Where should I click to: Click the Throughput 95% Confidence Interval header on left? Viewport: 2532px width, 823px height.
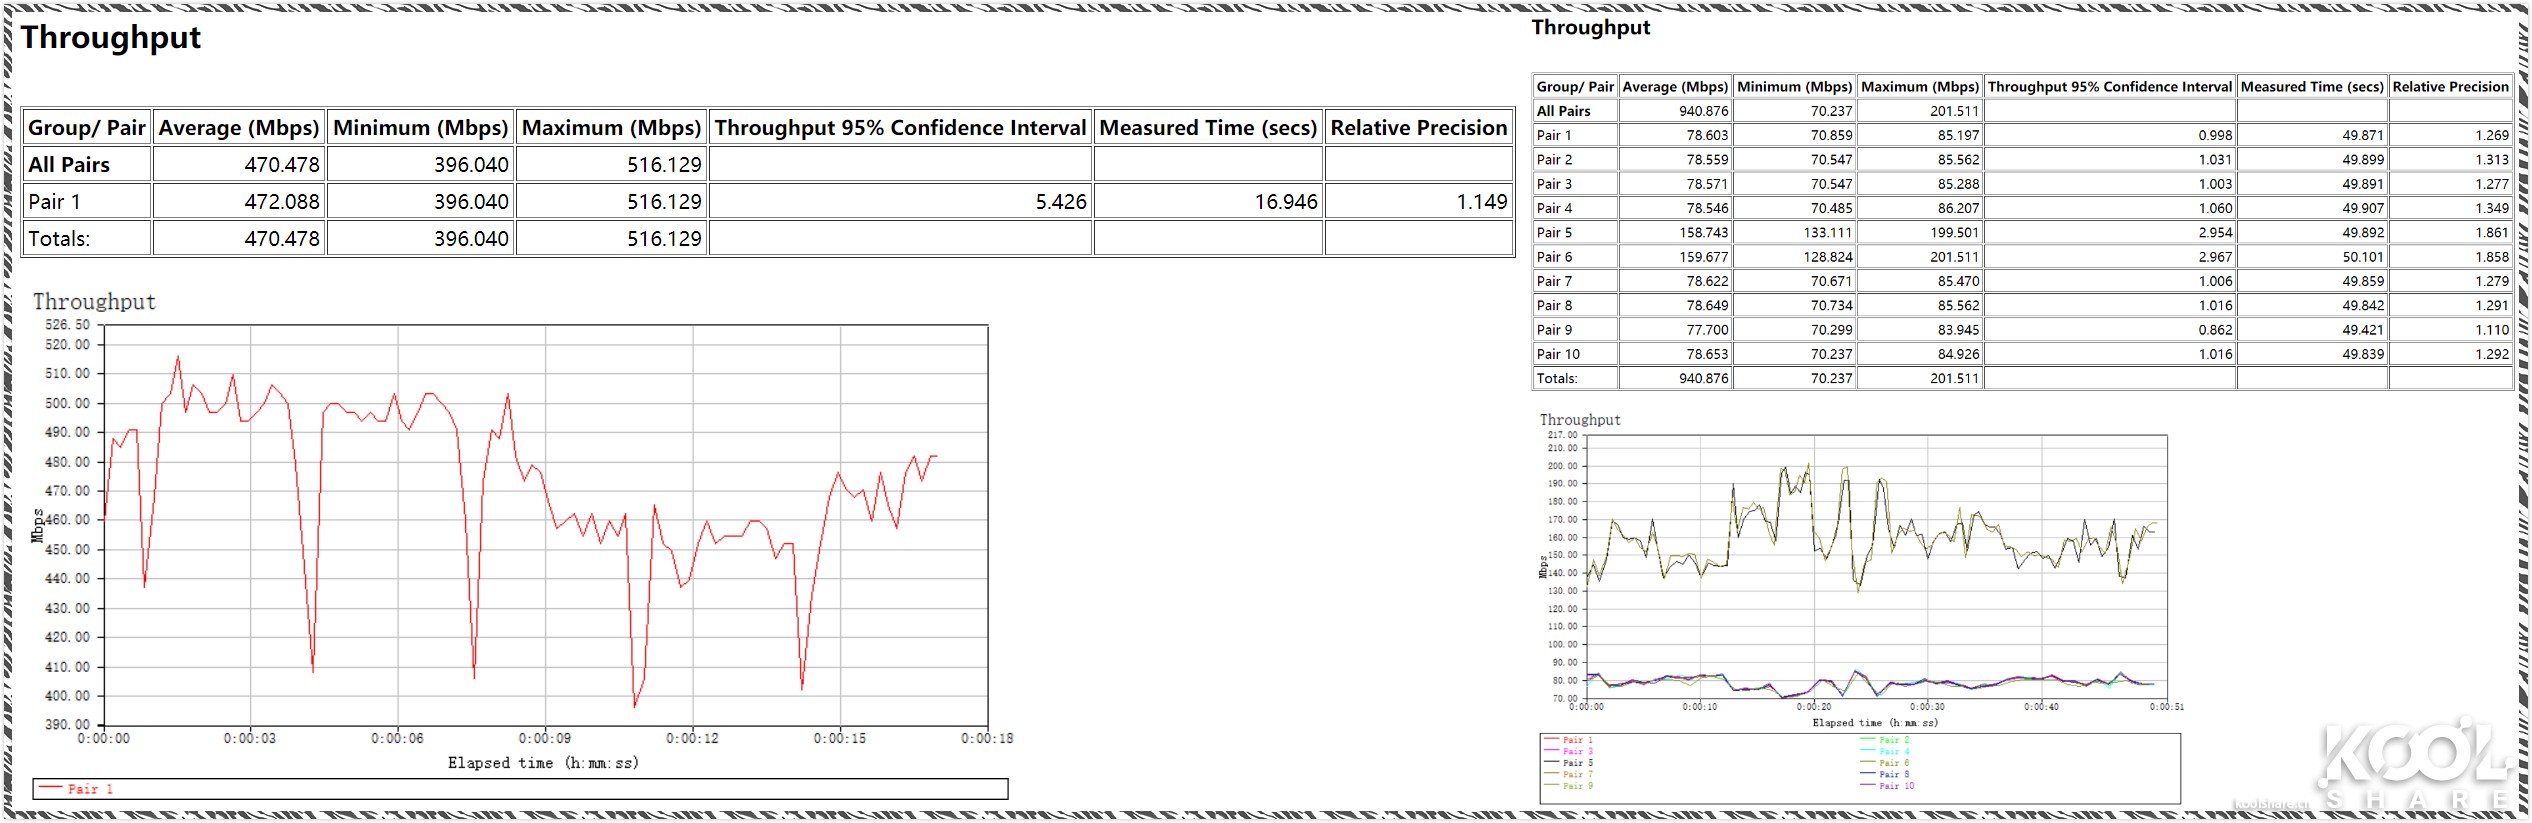[x=900, y=128]
